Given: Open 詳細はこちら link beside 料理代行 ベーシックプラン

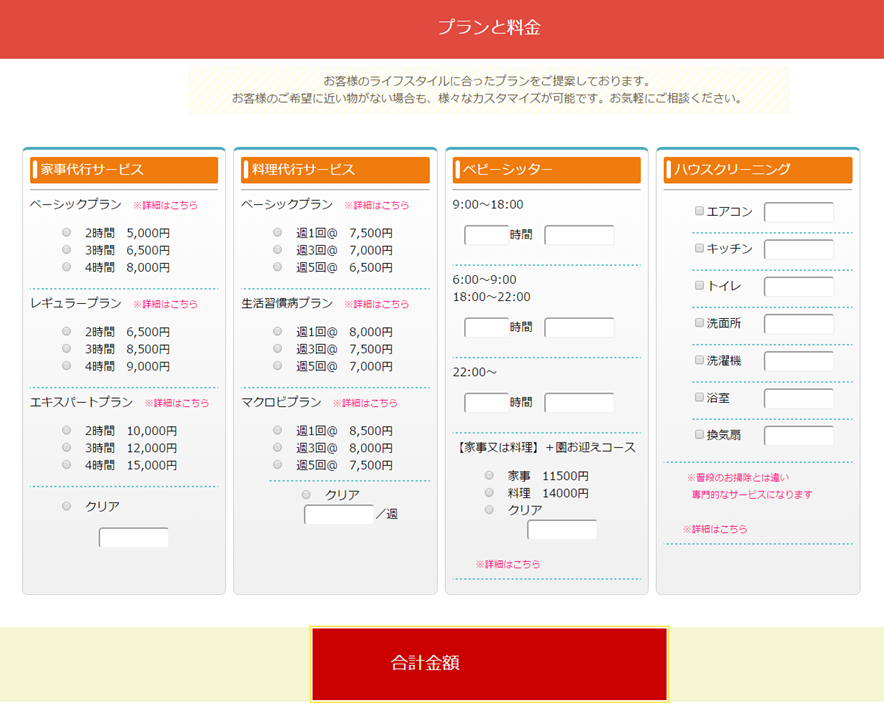Looking at the screenshot, I should click(x=377, y=205).
